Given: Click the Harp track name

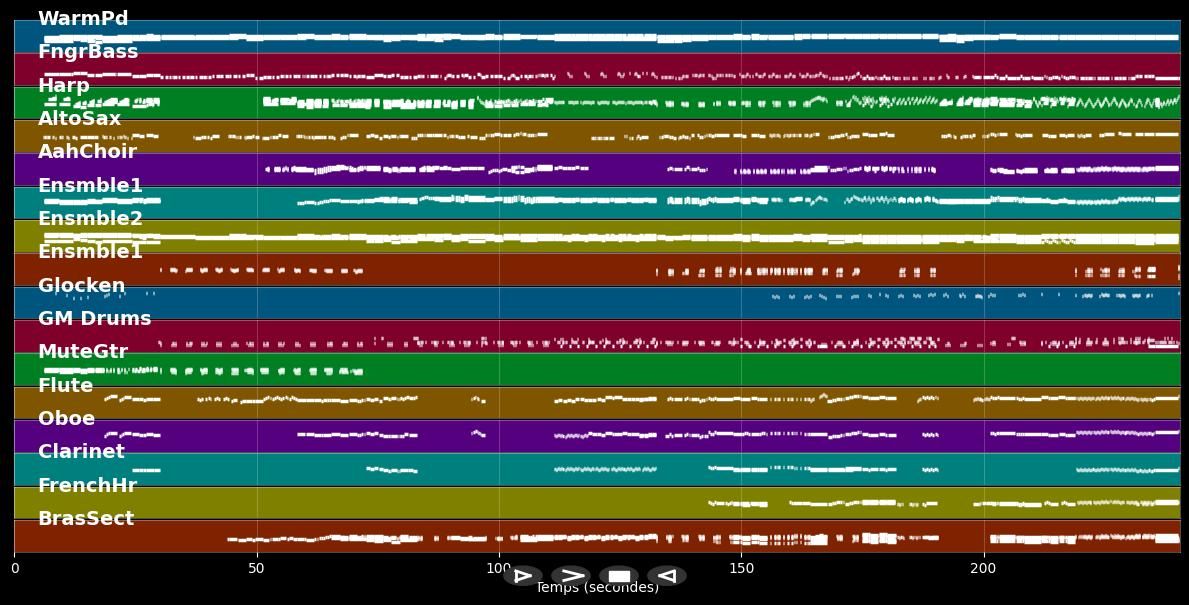Looking at the screenshot, I should tap(64, 86).
